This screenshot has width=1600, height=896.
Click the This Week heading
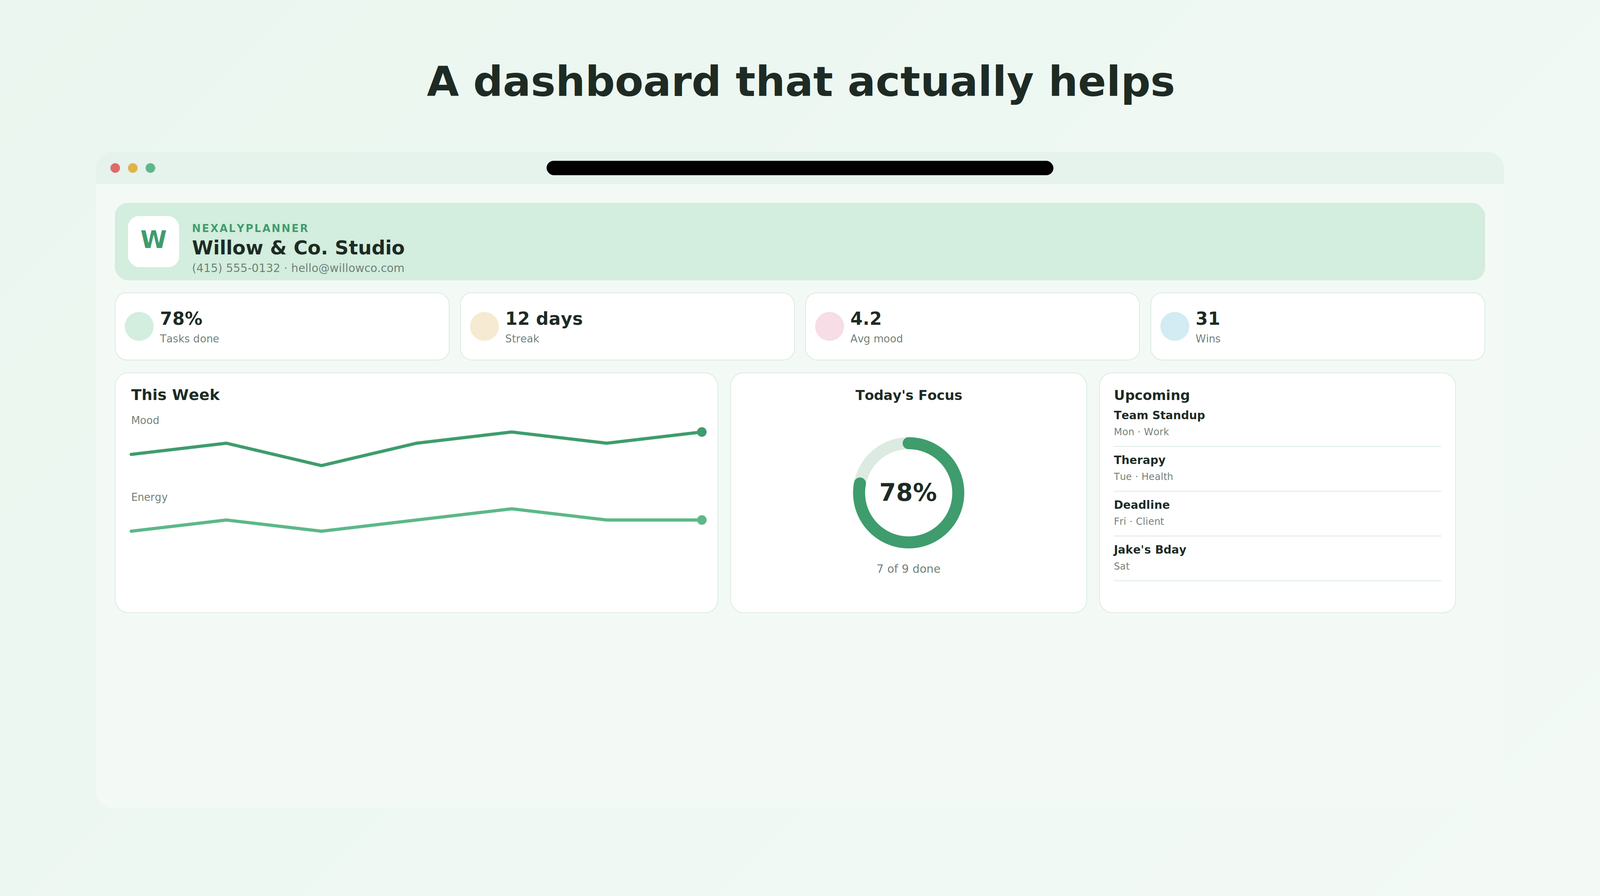(175, 395)
